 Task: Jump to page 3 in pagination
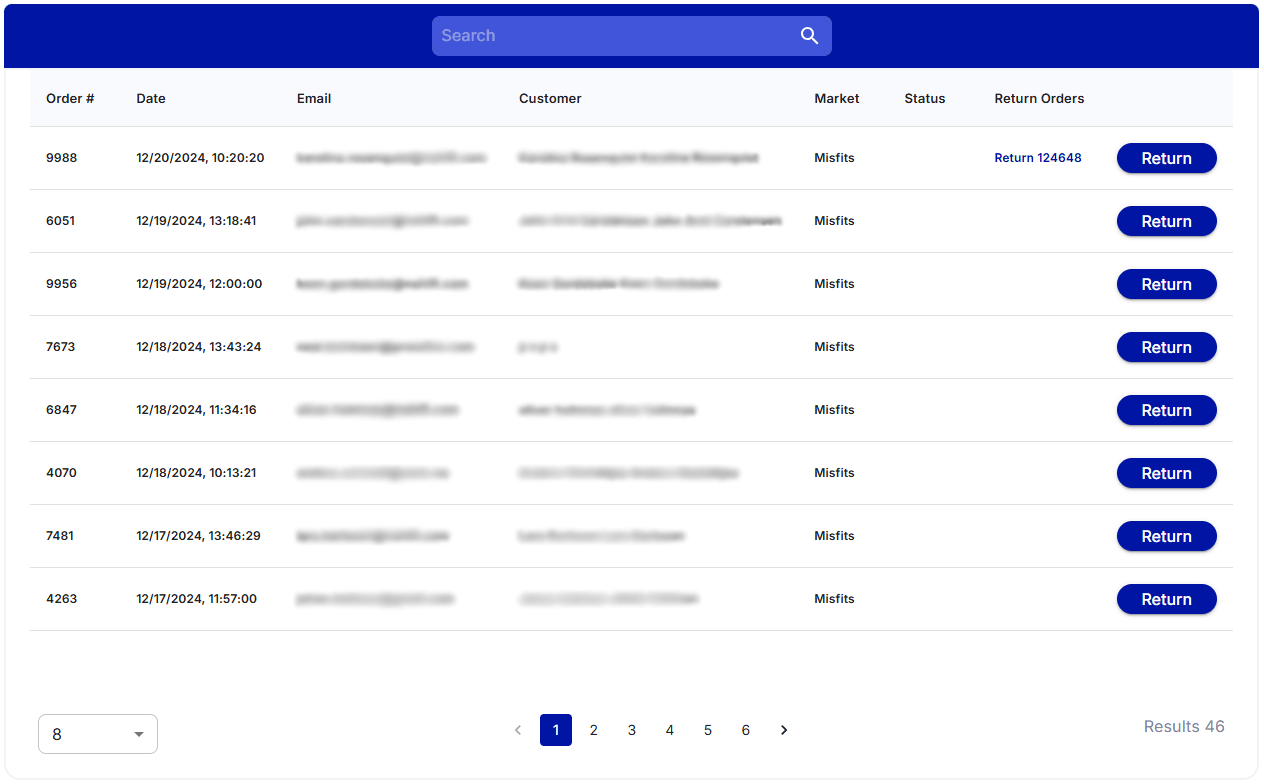click(632, 730)
